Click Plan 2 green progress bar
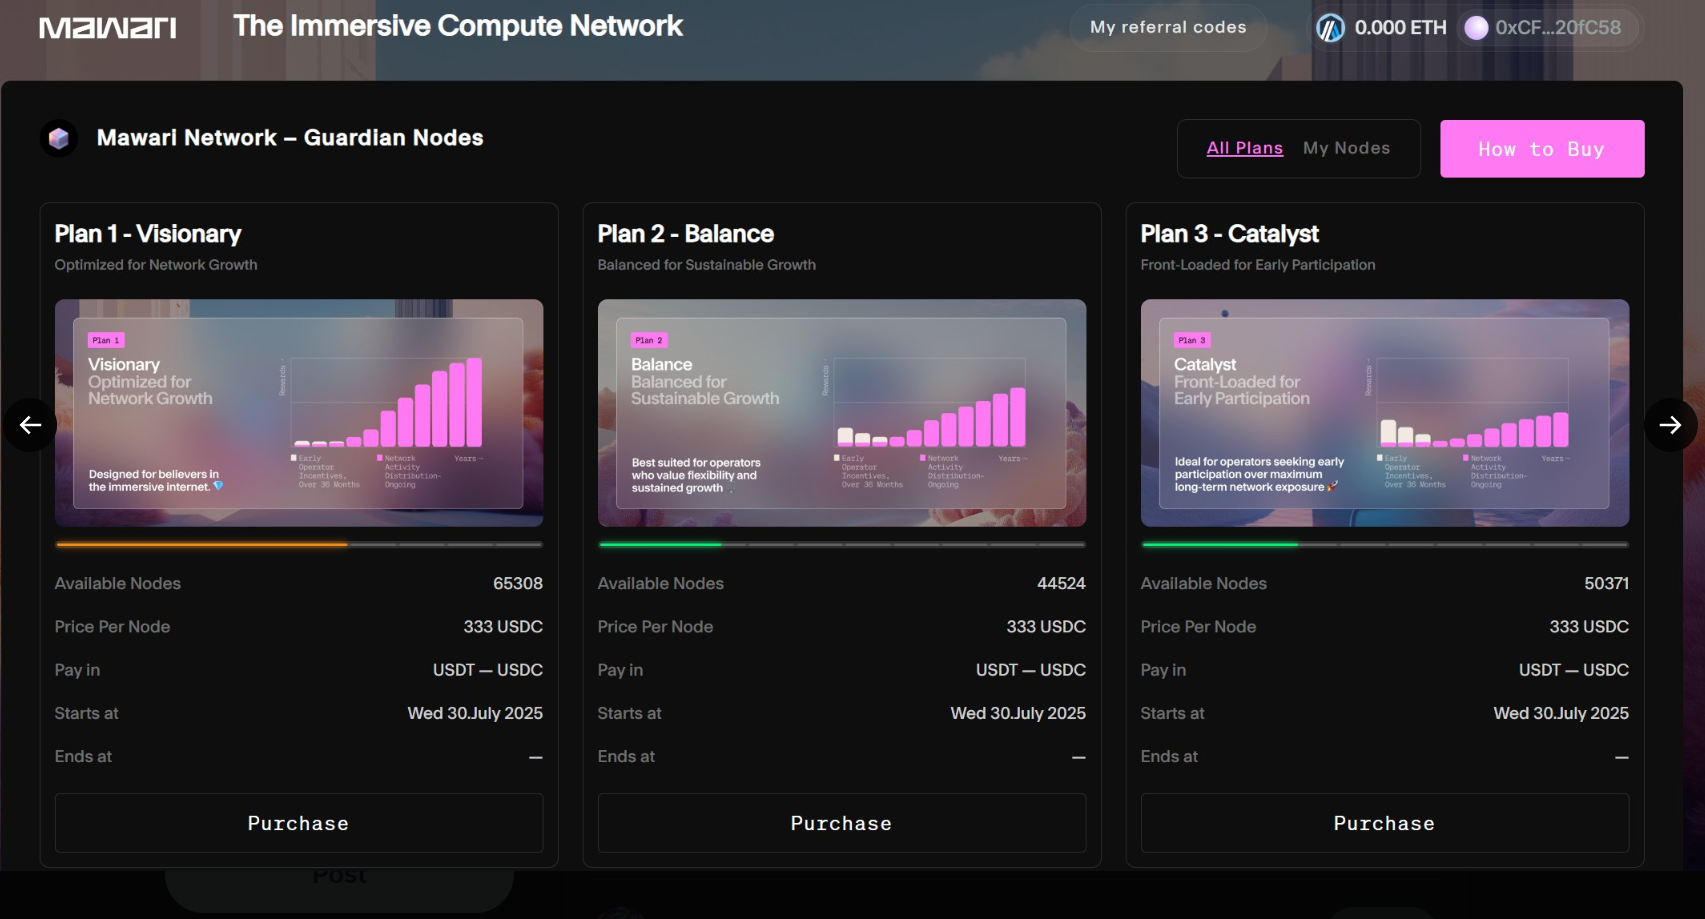This screenshot has height=919, width=1705. click(x=842, y=545)
